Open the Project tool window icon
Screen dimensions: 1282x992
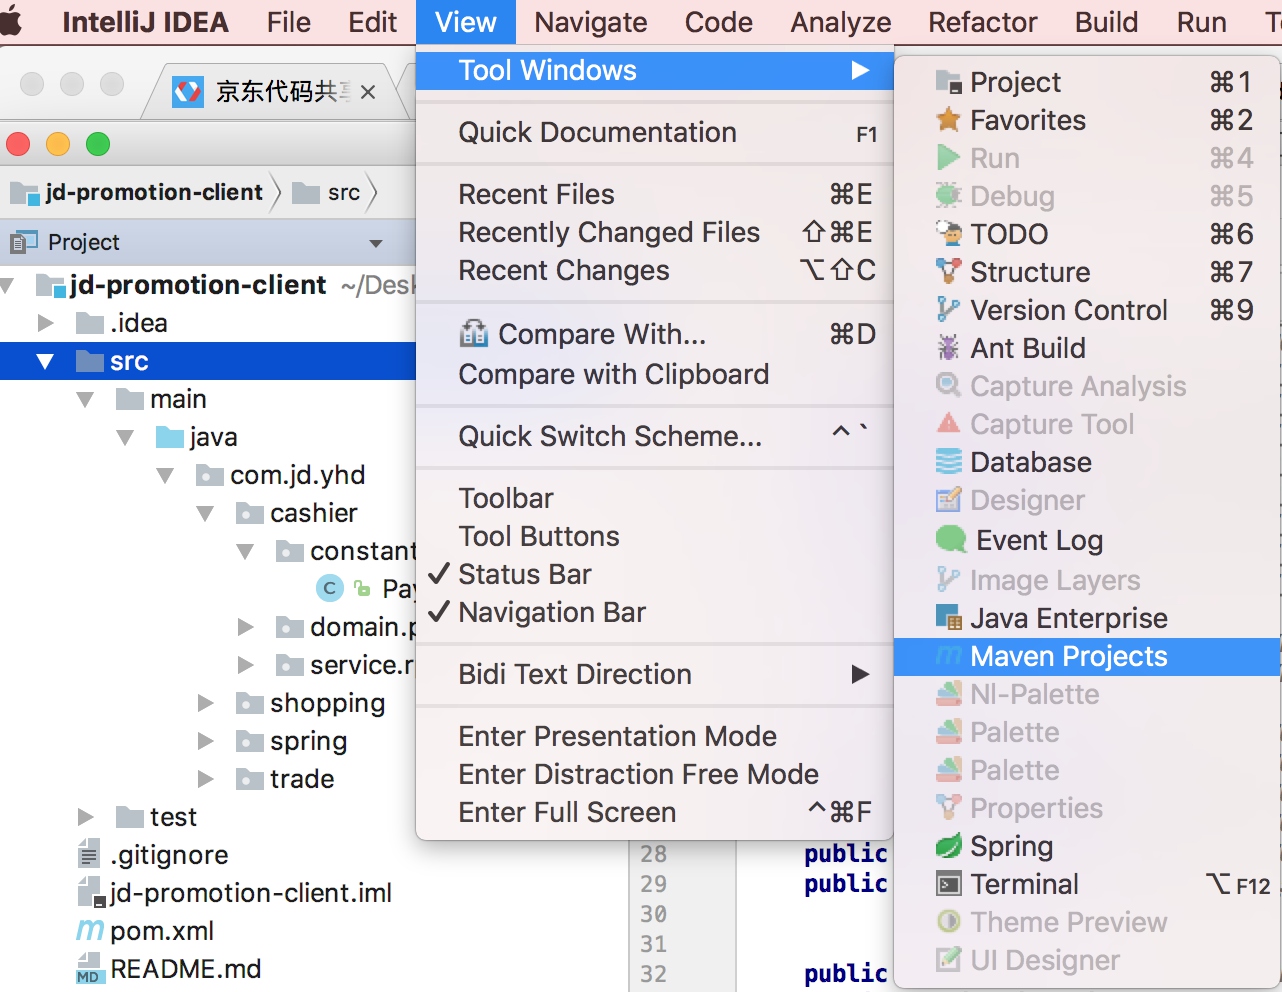(948, 82)
